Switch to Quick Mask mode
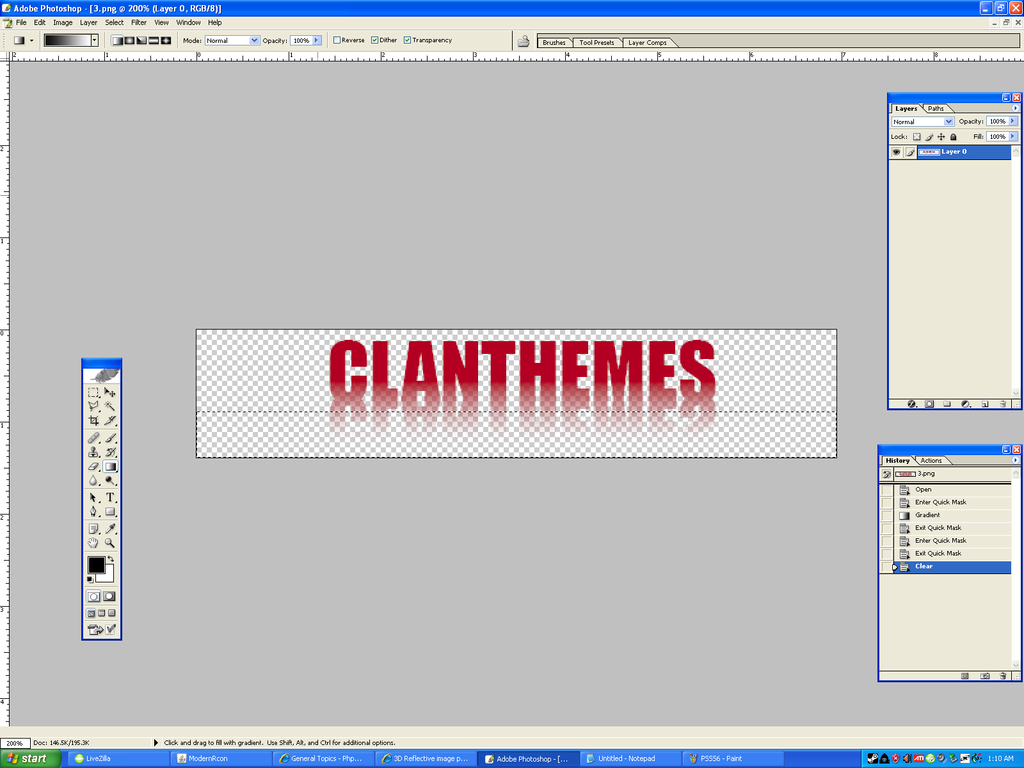 (110, 596)
